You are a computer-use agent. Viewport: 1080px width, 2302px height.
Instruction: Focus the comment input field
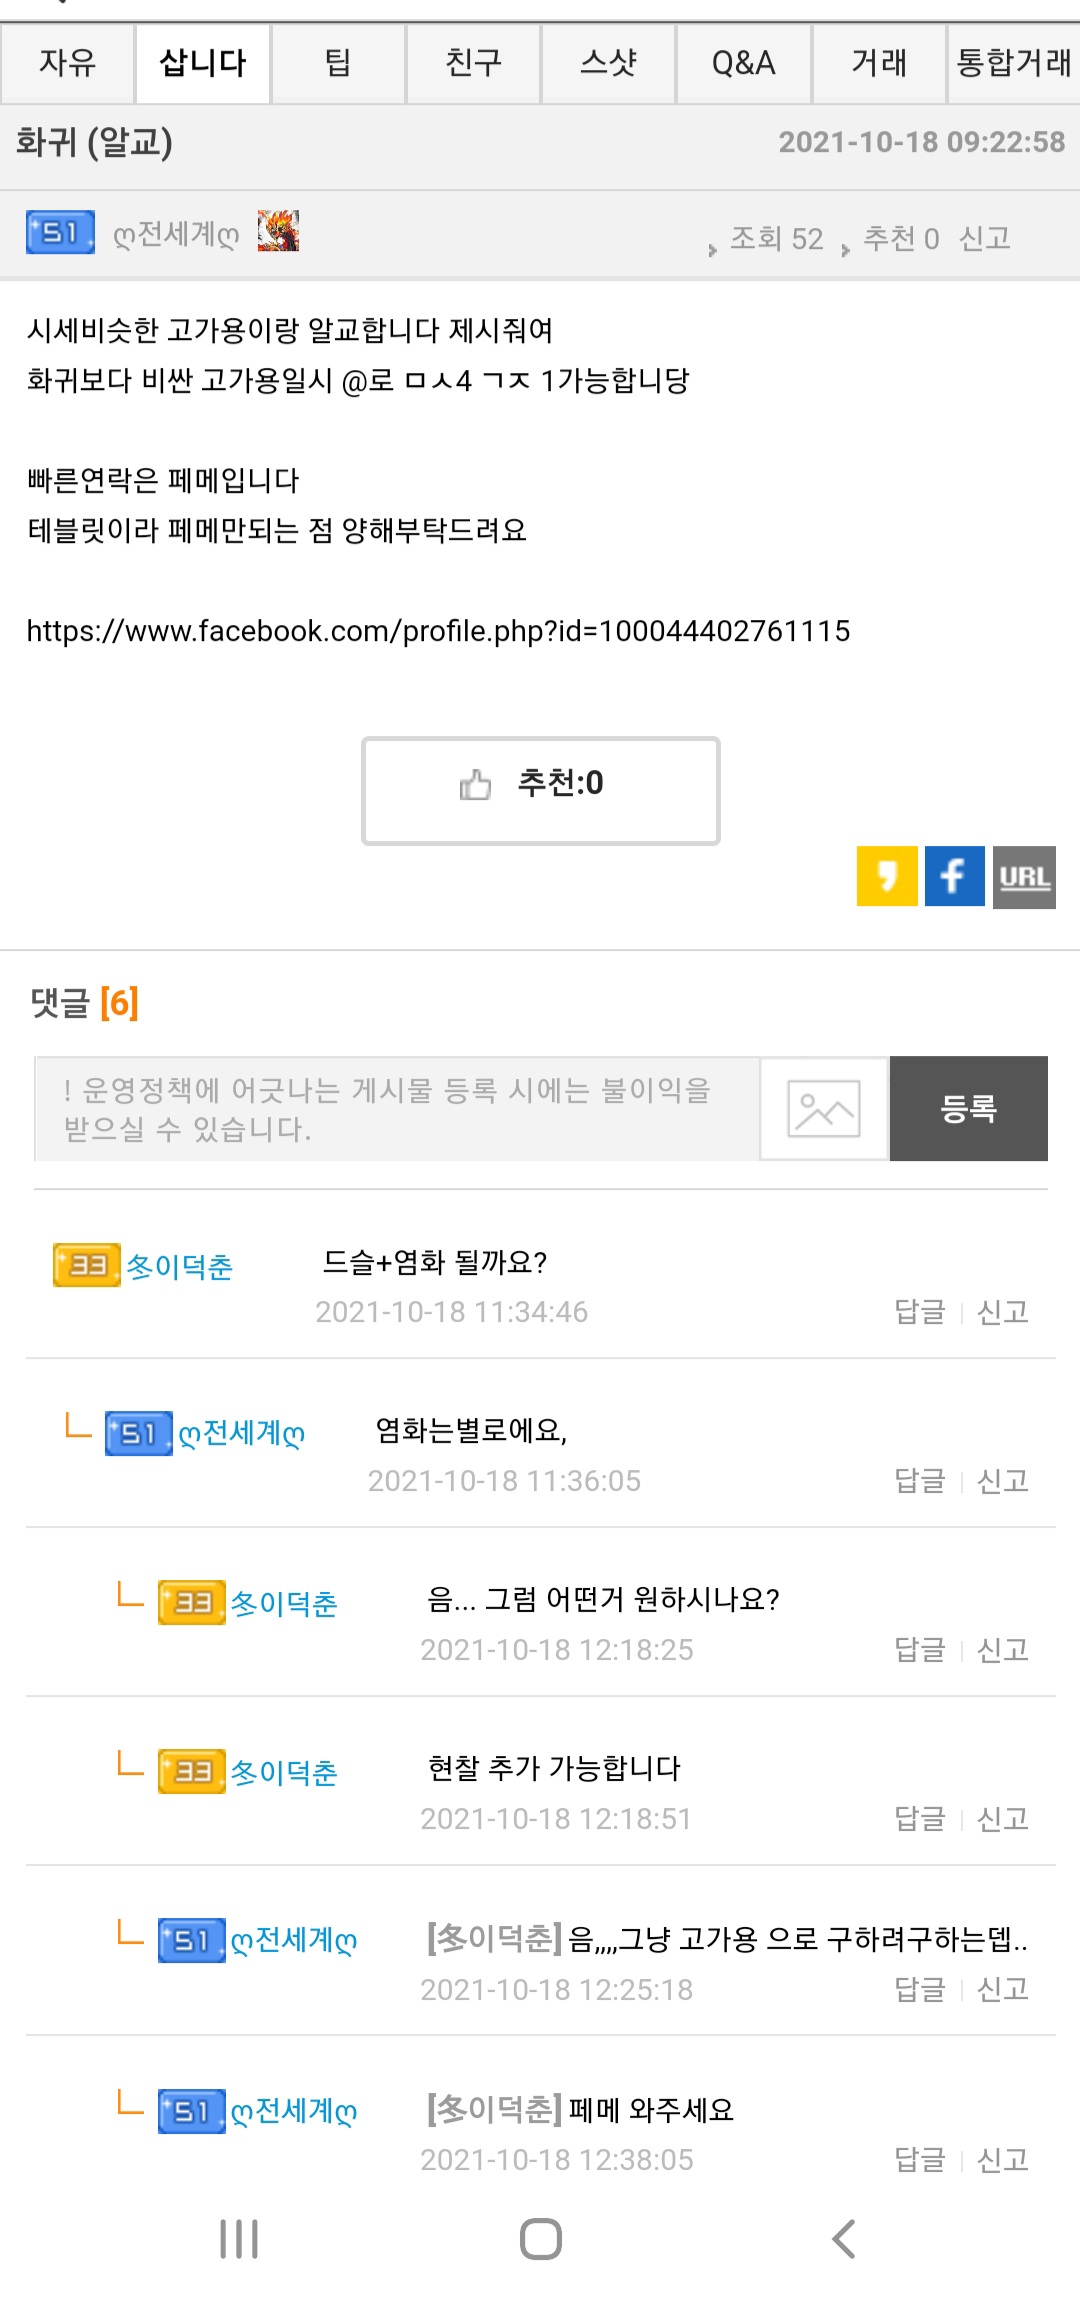click(x=397, y=1108)
